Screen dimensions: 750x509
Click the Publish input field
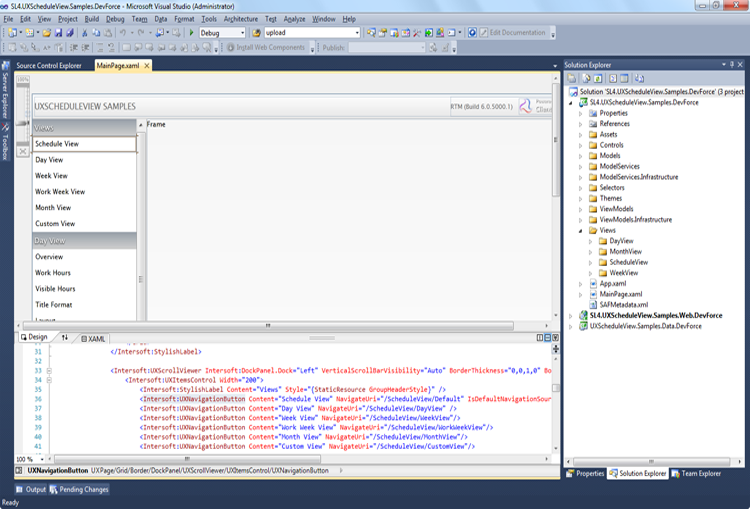pyautogui.click(x=386, y=47)
